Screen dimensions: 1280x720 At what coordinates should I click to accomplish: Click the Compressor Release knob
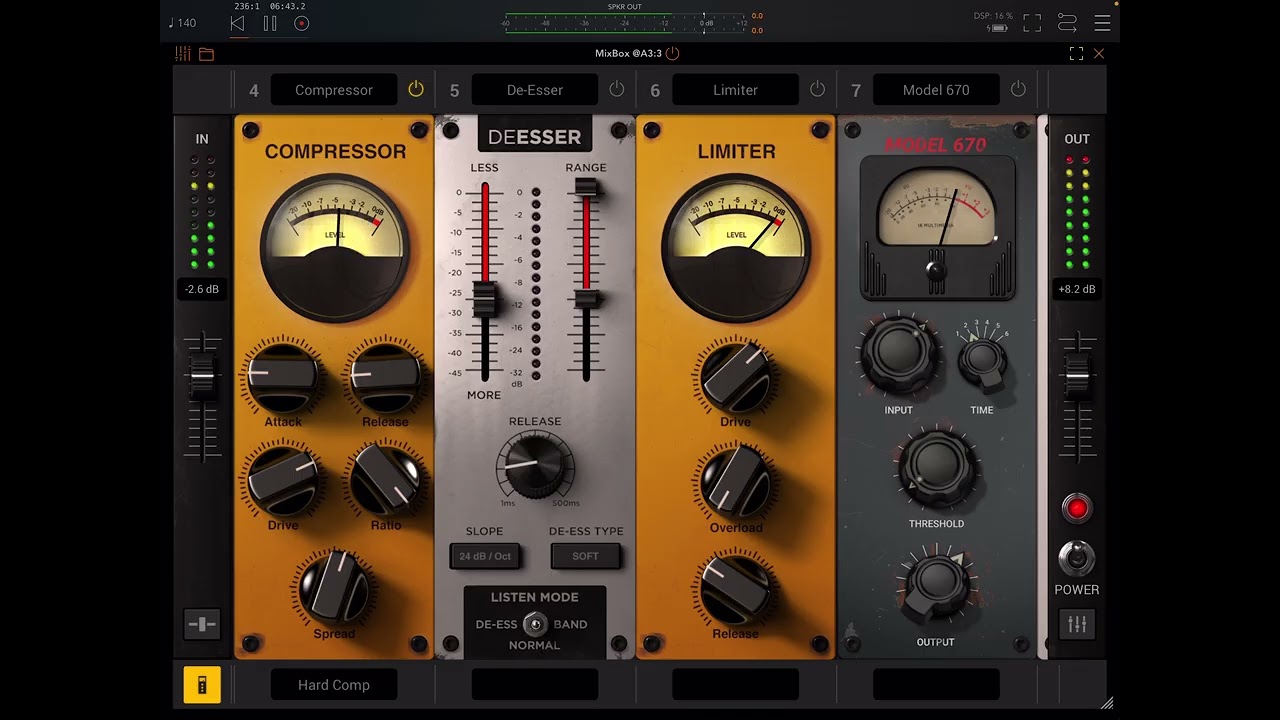(x=385, y=376)
